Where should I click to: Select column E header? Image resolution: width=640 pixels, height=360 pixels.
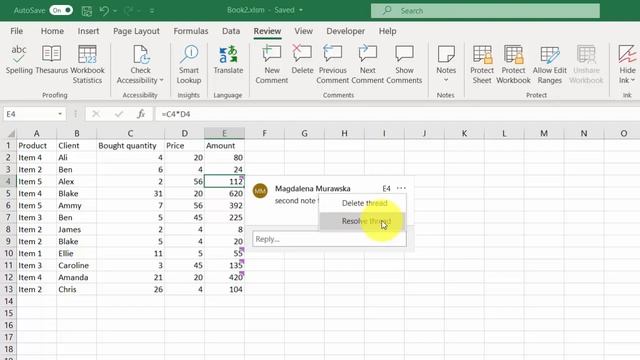tap(224, 133)
